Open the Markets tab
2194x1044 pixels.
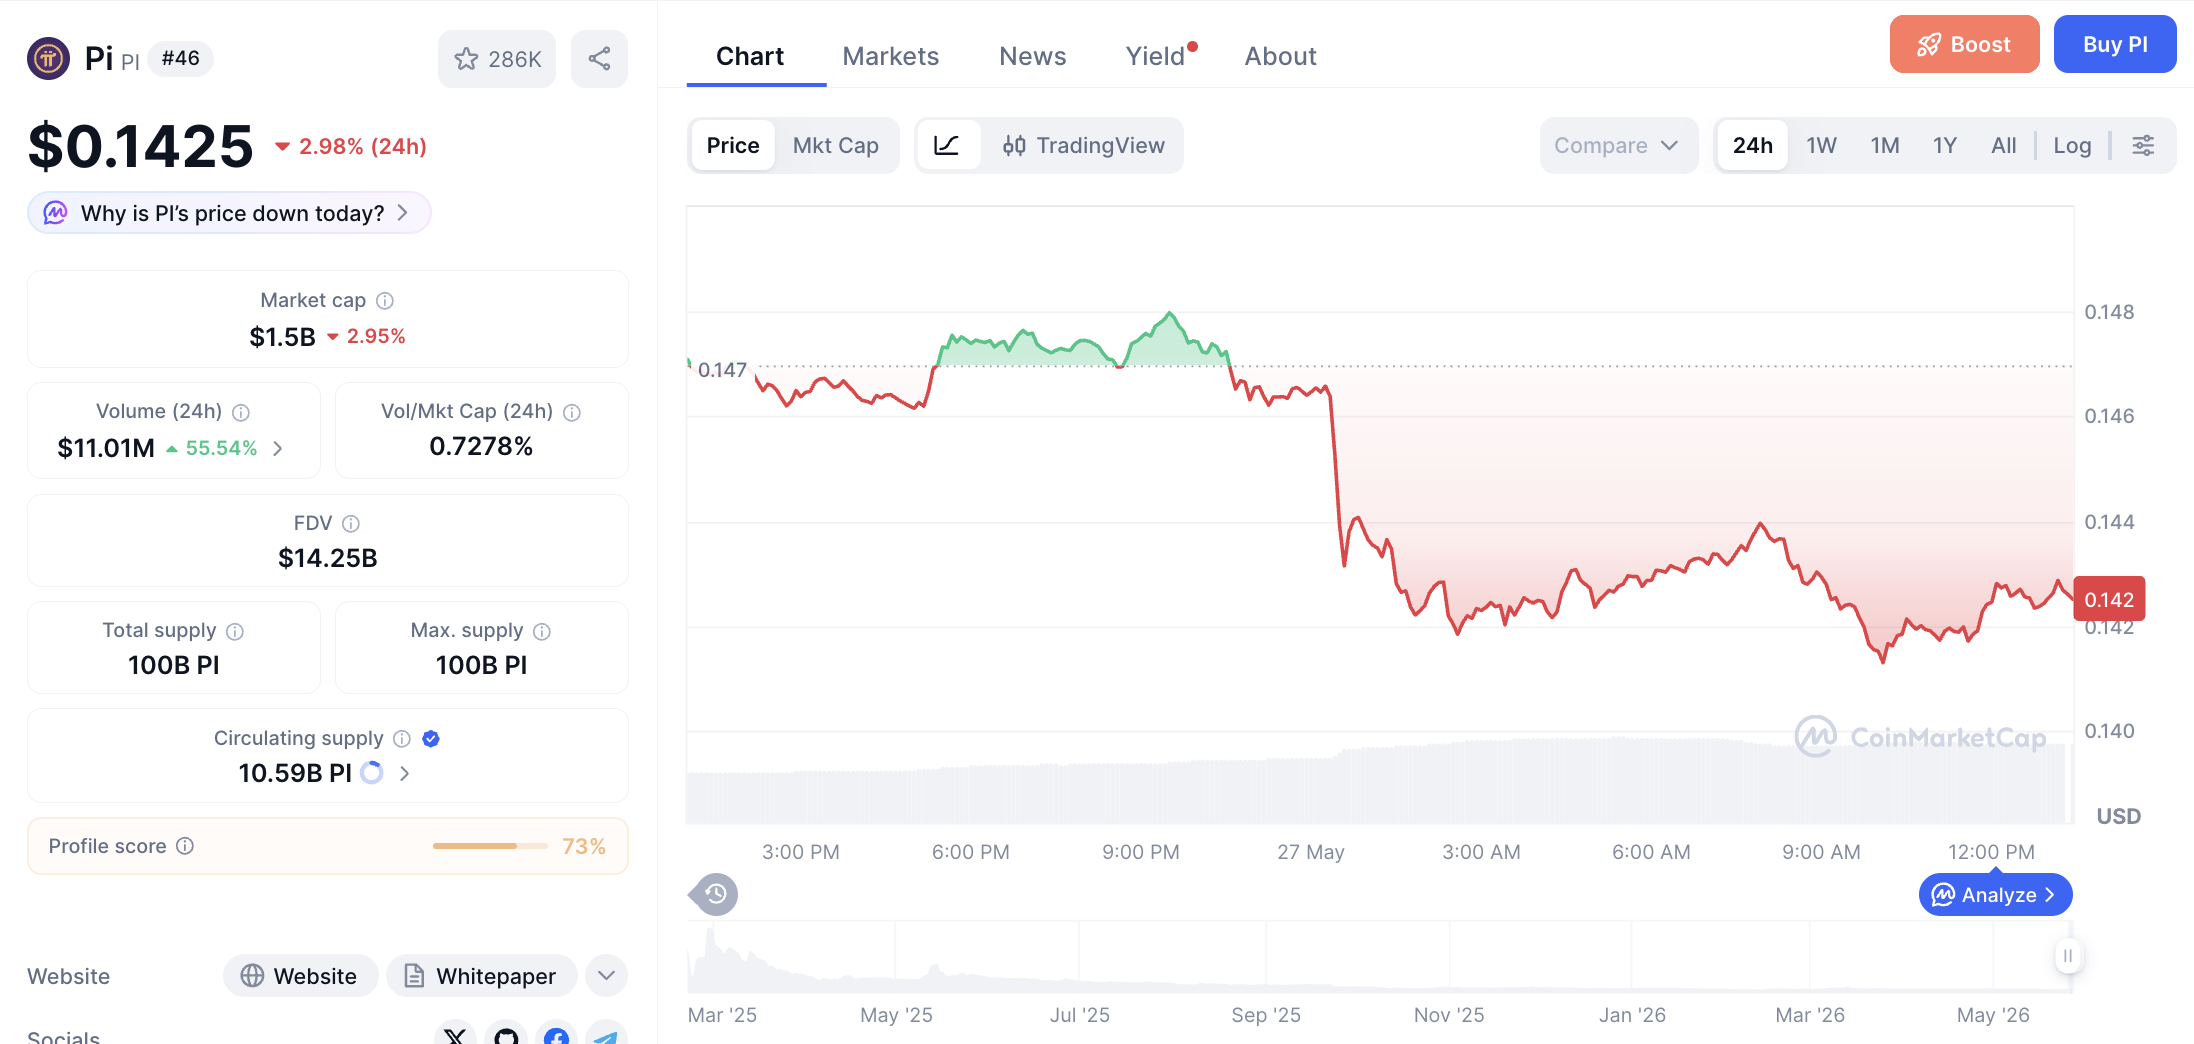pyautogui.click(x=891, y=56)
